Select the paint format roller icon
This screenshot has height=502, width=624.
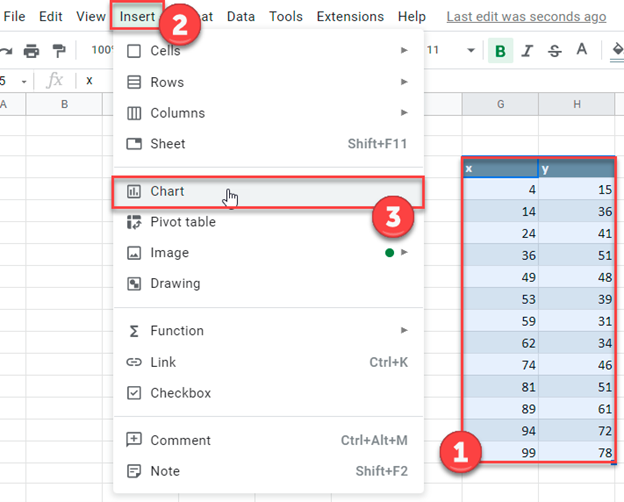[x=59, y=51]
